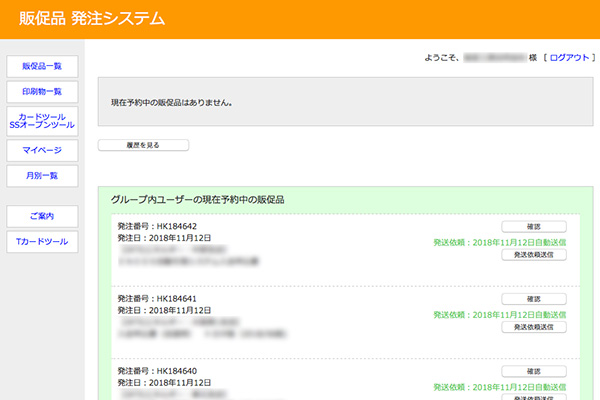Click 確認 for order HK184642

tap(533, 227)
